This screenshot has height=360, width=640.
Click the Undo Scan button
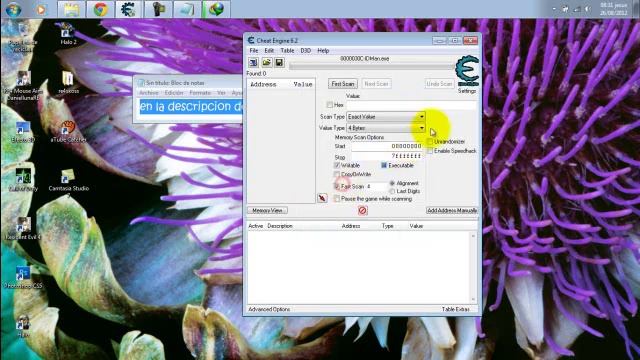439,84
